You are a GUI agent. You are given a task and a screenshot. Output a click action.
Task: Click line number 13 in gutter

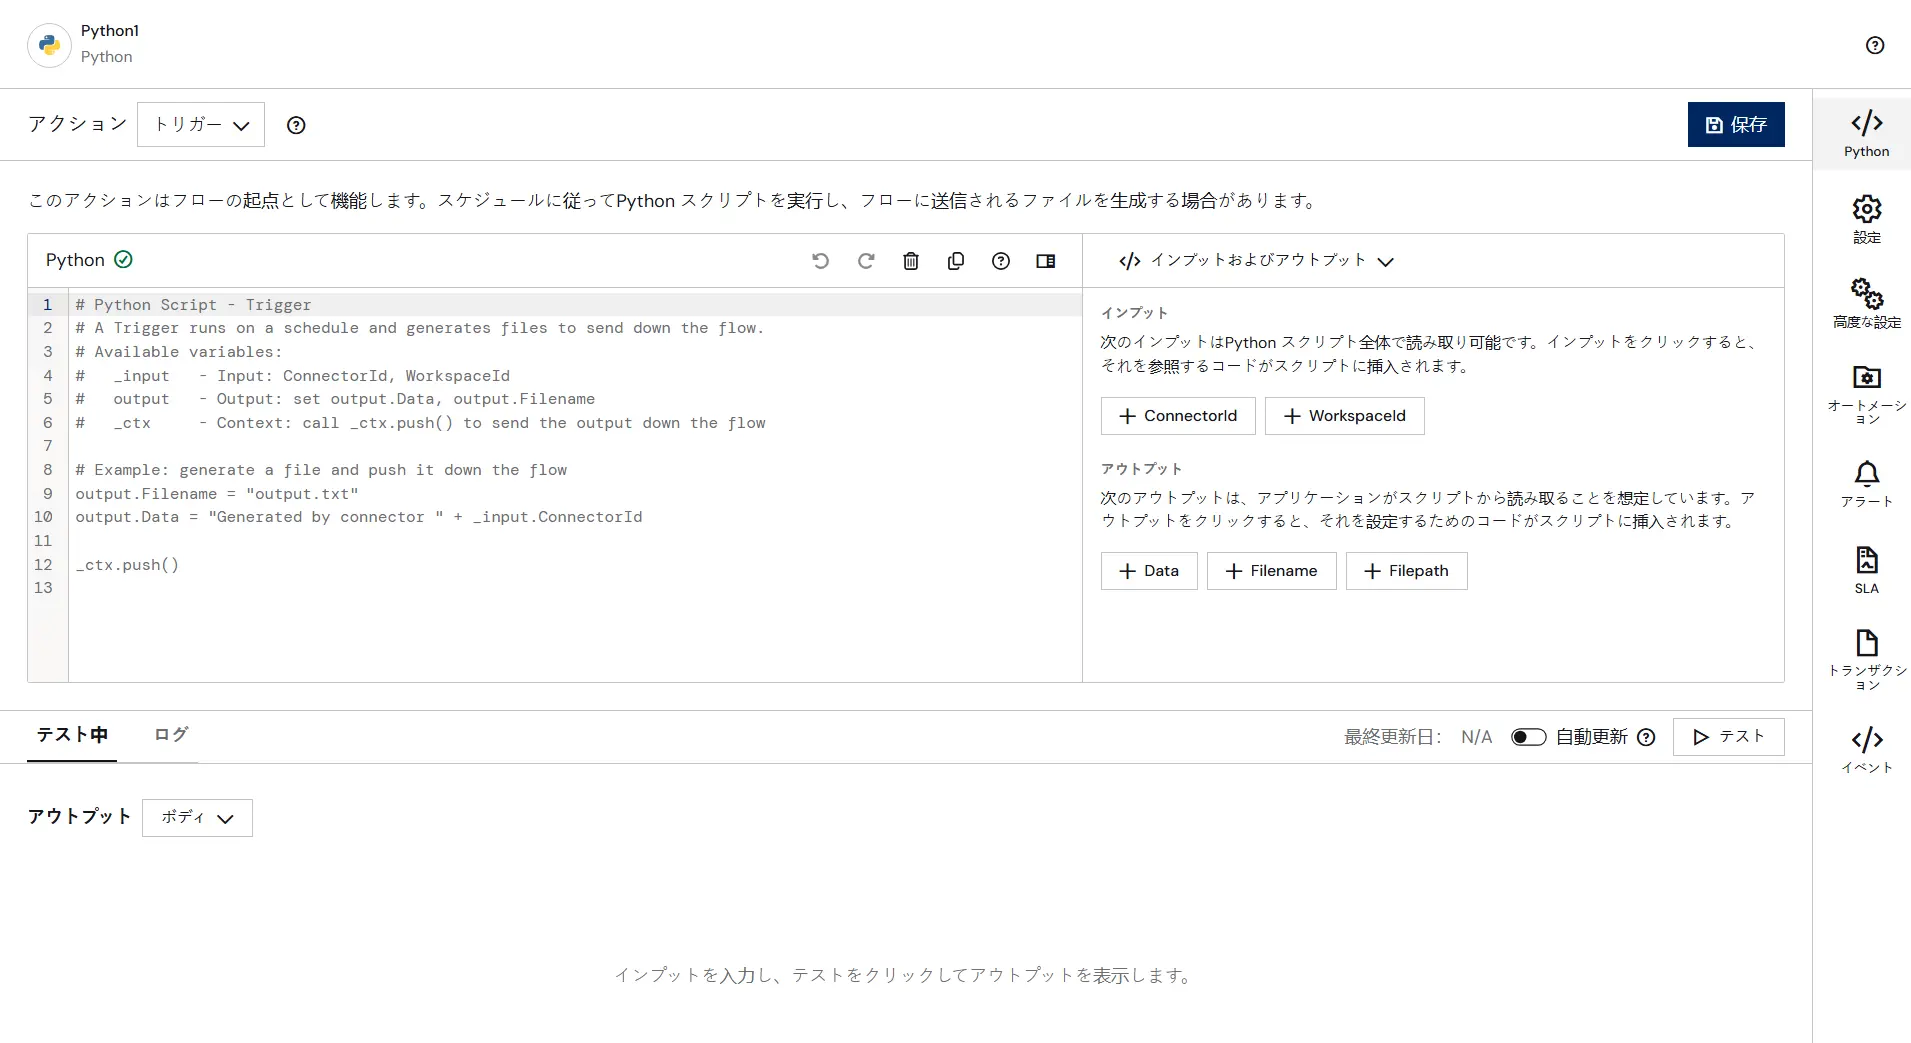pyautogui.click(x=43, y=588)
